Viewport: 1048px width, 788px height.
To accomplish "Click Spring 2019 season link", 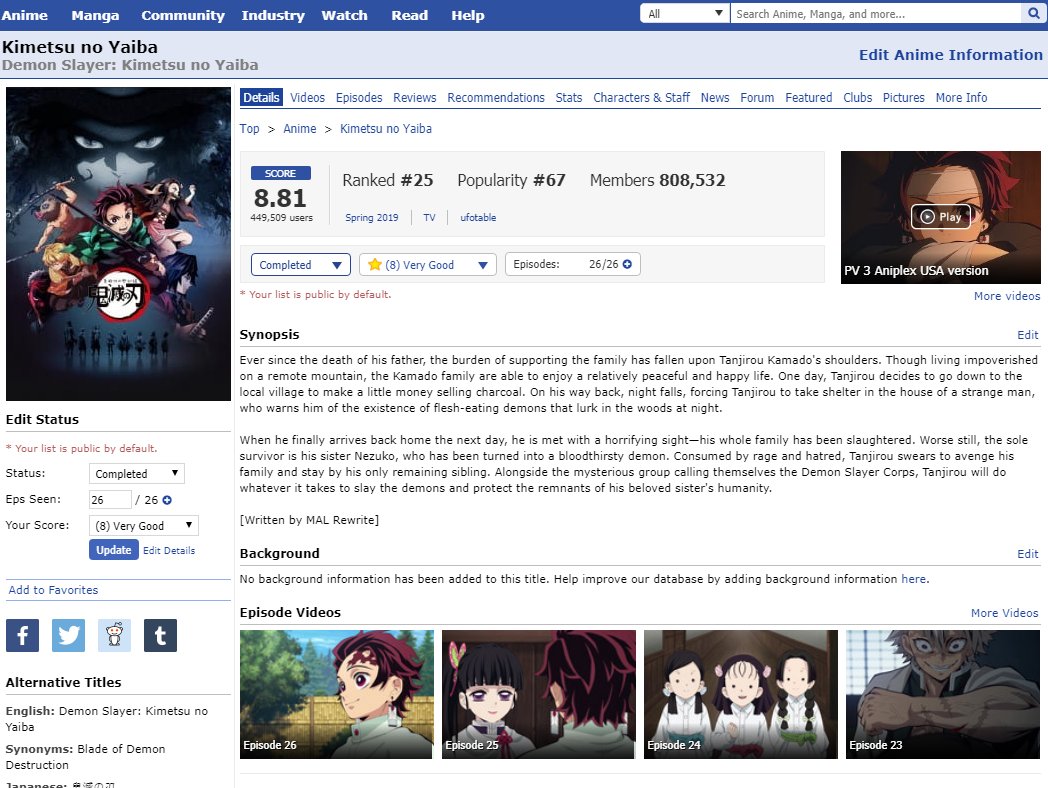I will (372, 217).
